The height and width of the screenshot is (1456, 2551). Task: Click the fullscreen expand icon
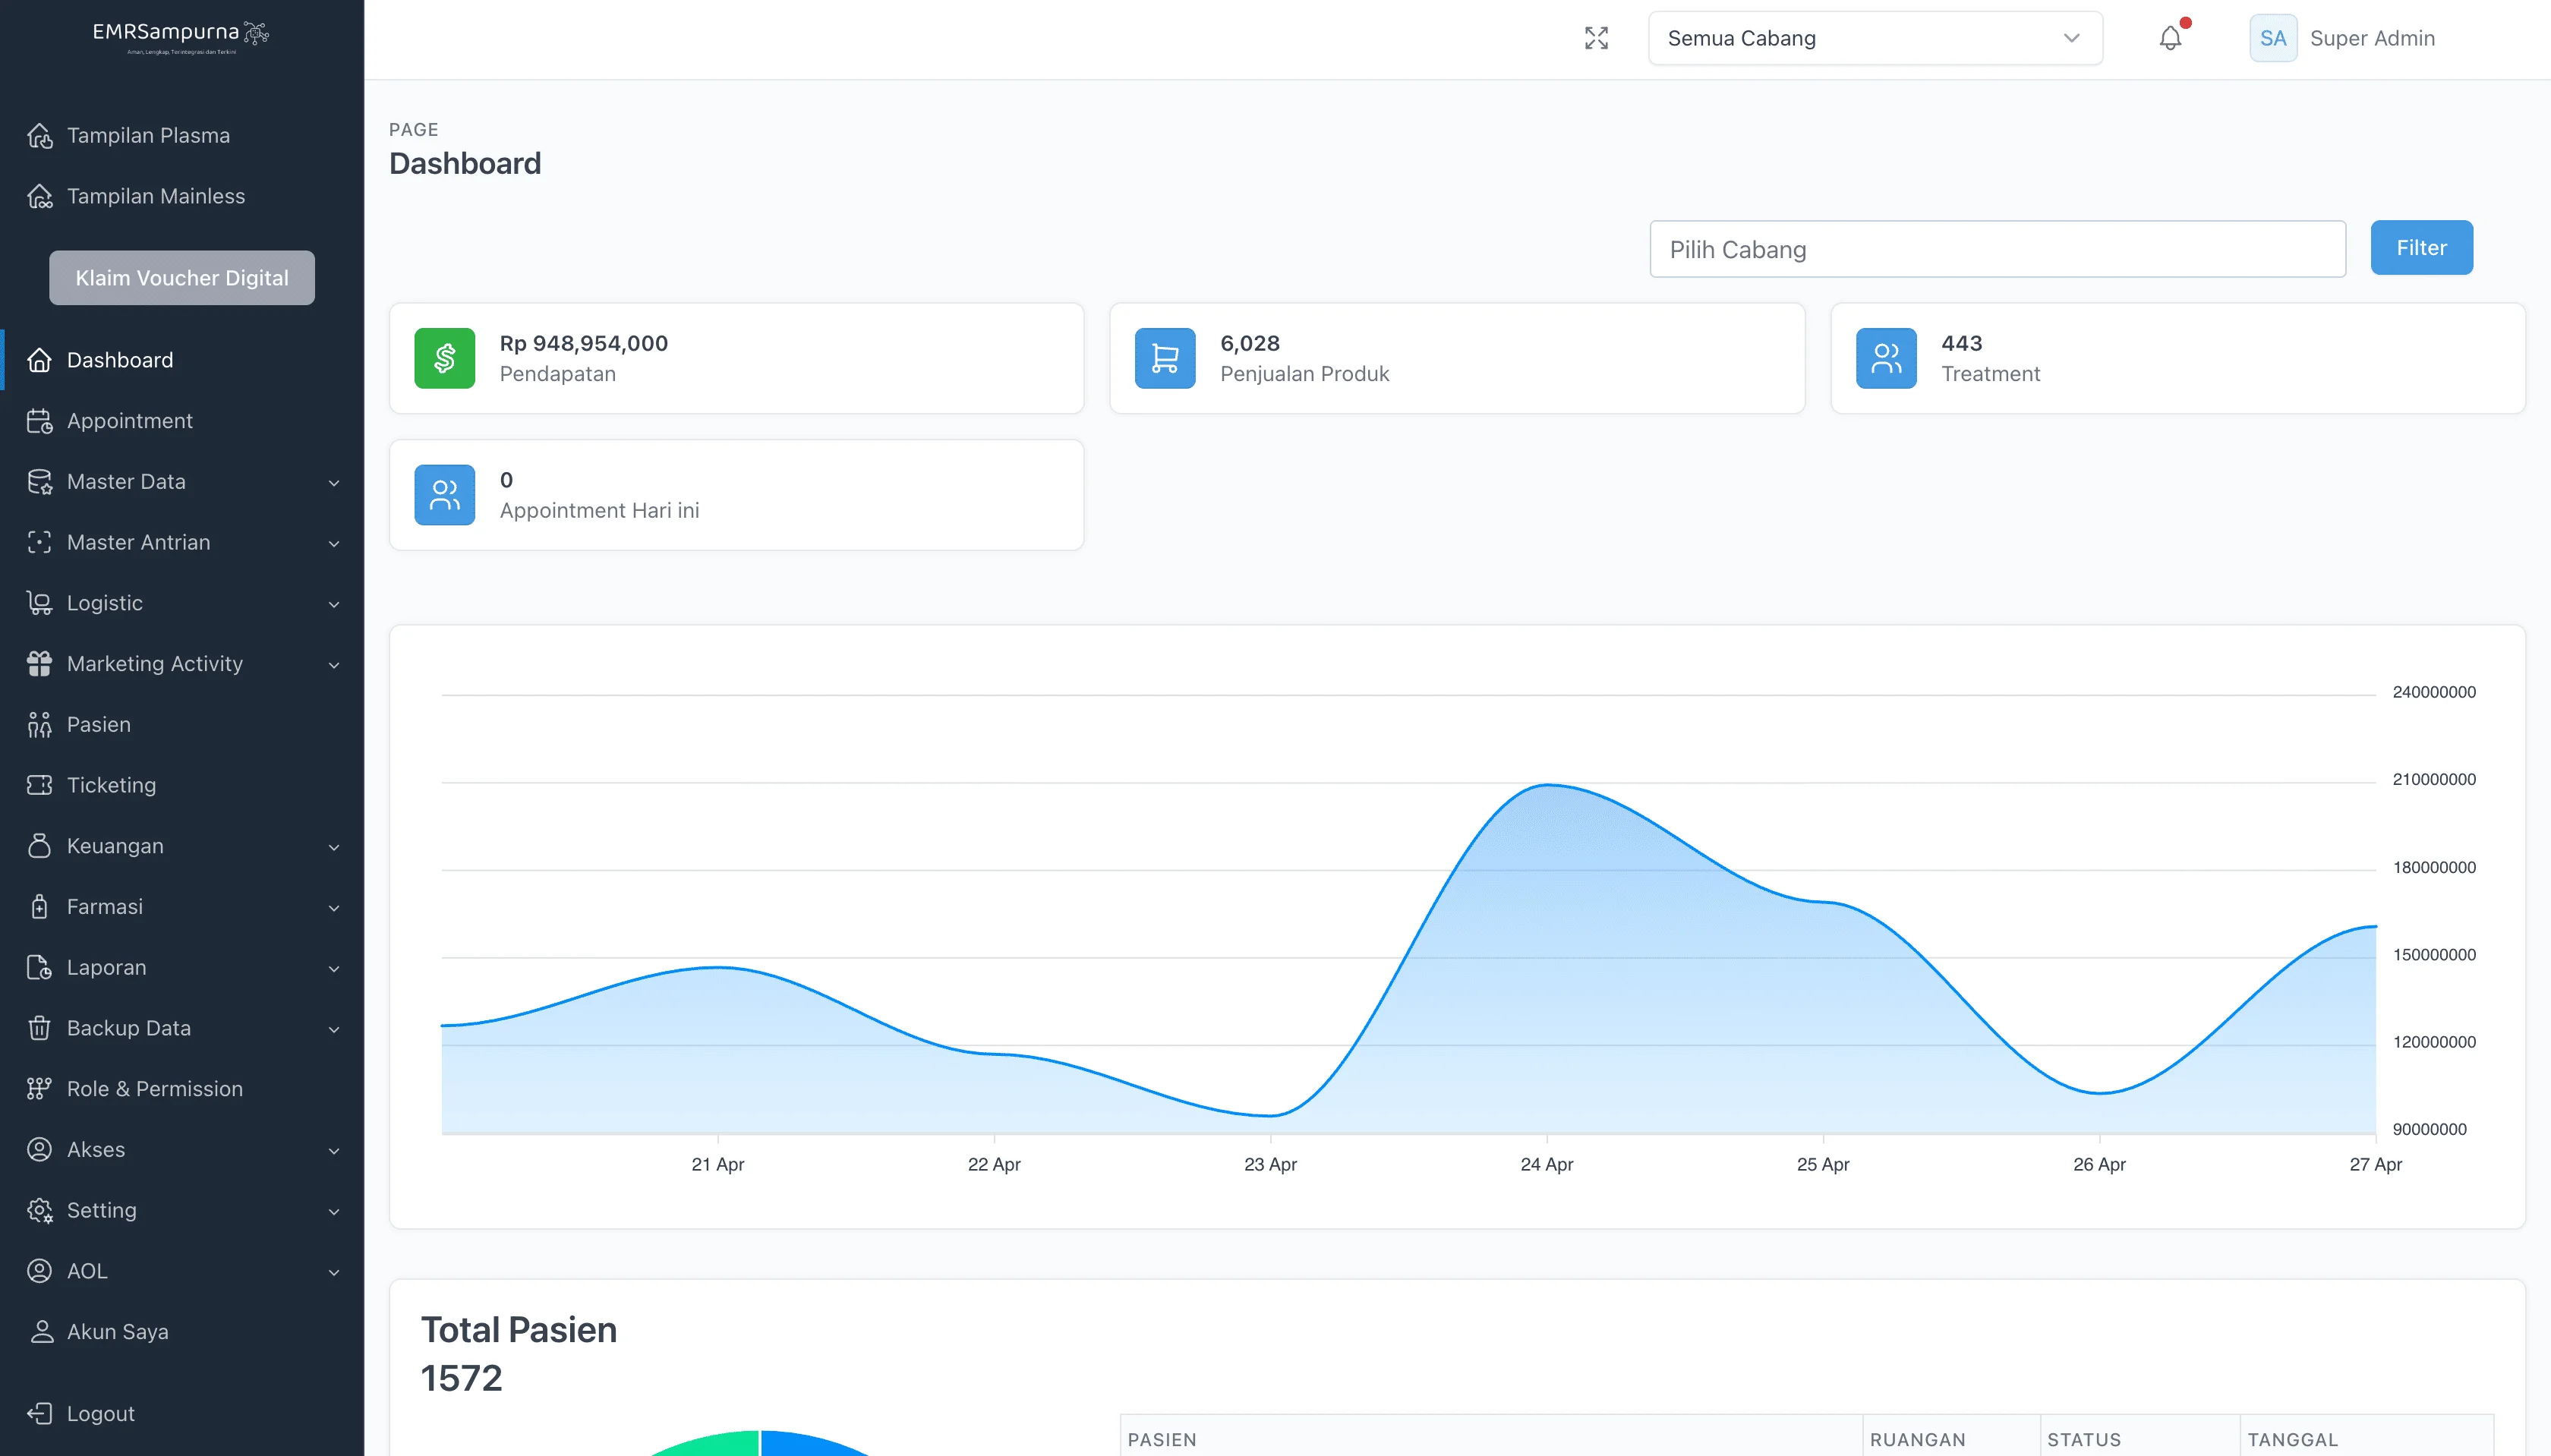(x=1596, y=38)
